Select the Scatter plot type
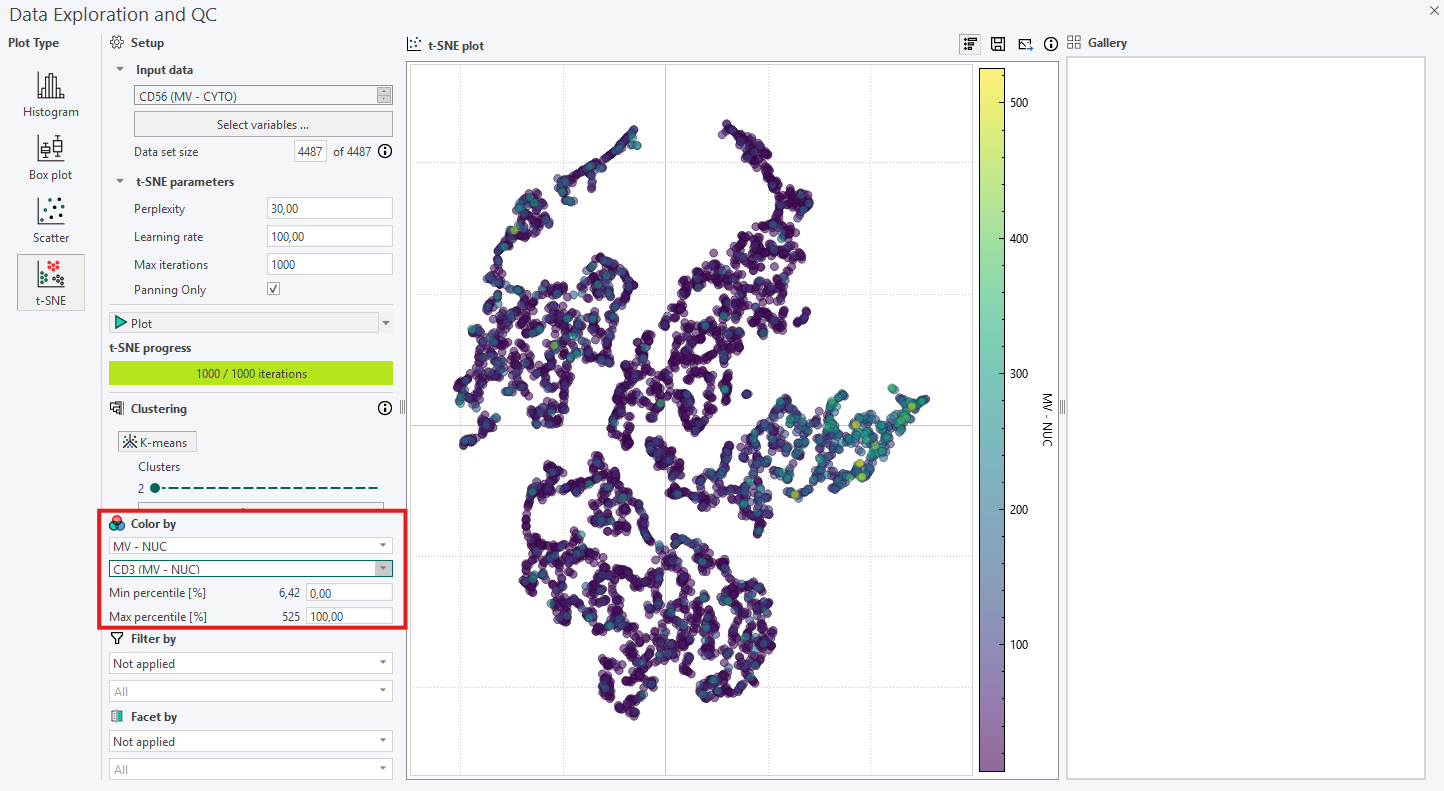 (50, 221)
